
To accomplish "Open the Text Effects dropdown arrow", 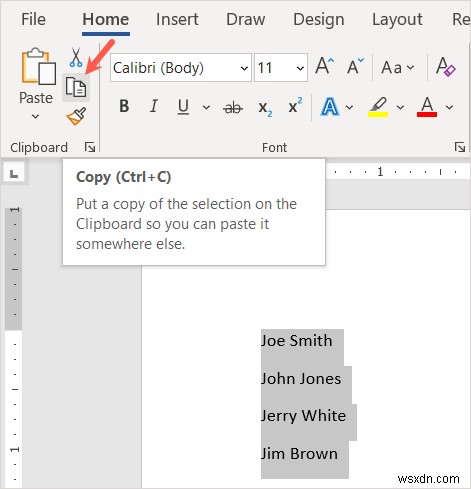I will (x=349, y=107).
